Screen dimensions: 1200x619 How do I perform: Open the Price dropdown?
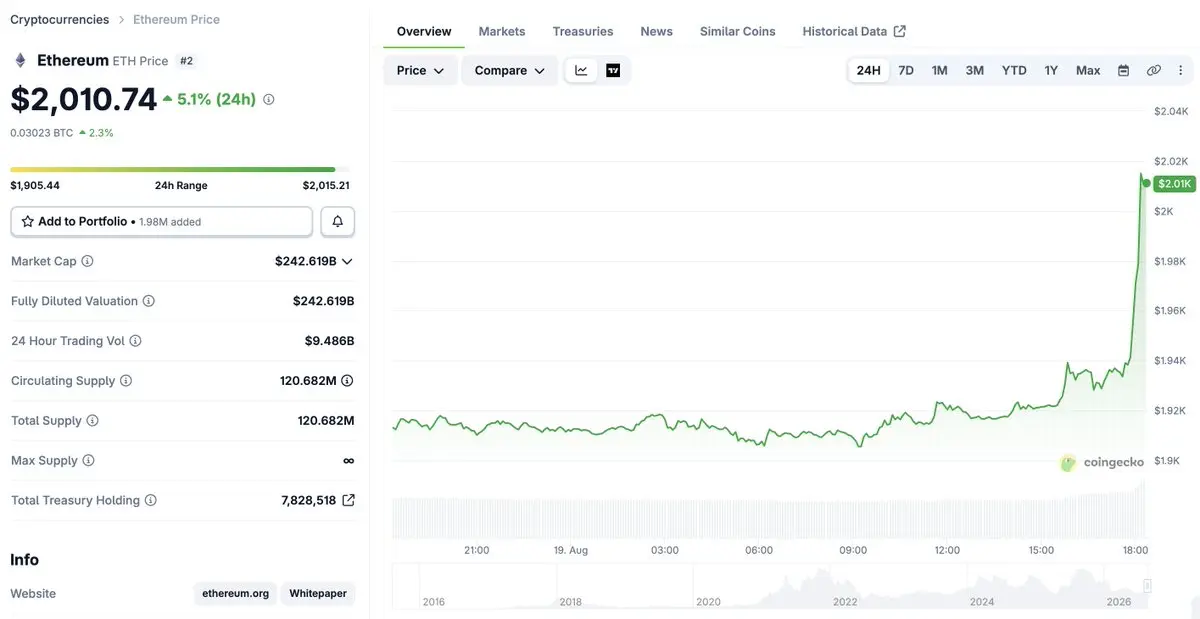coord(421,70)
